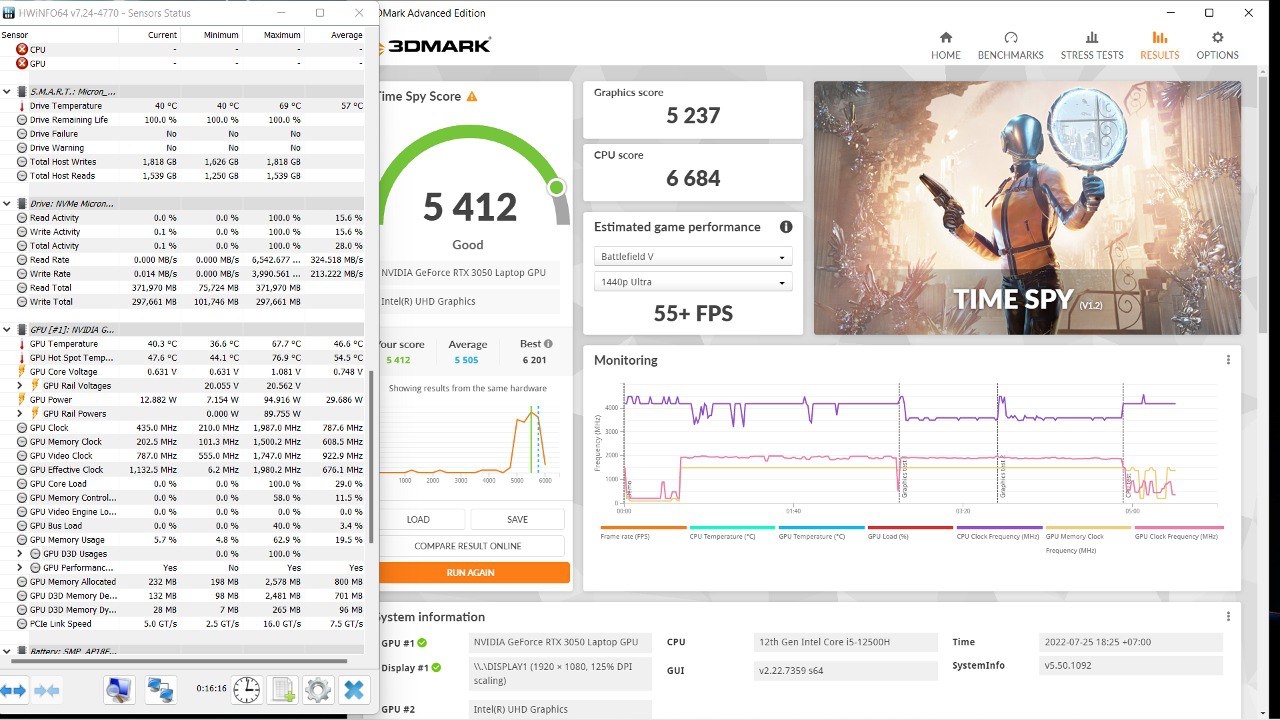This screenshot has height=720, width=1280.
Task: Switch to the RESULTS tab
Action: tap(1160, 46)
